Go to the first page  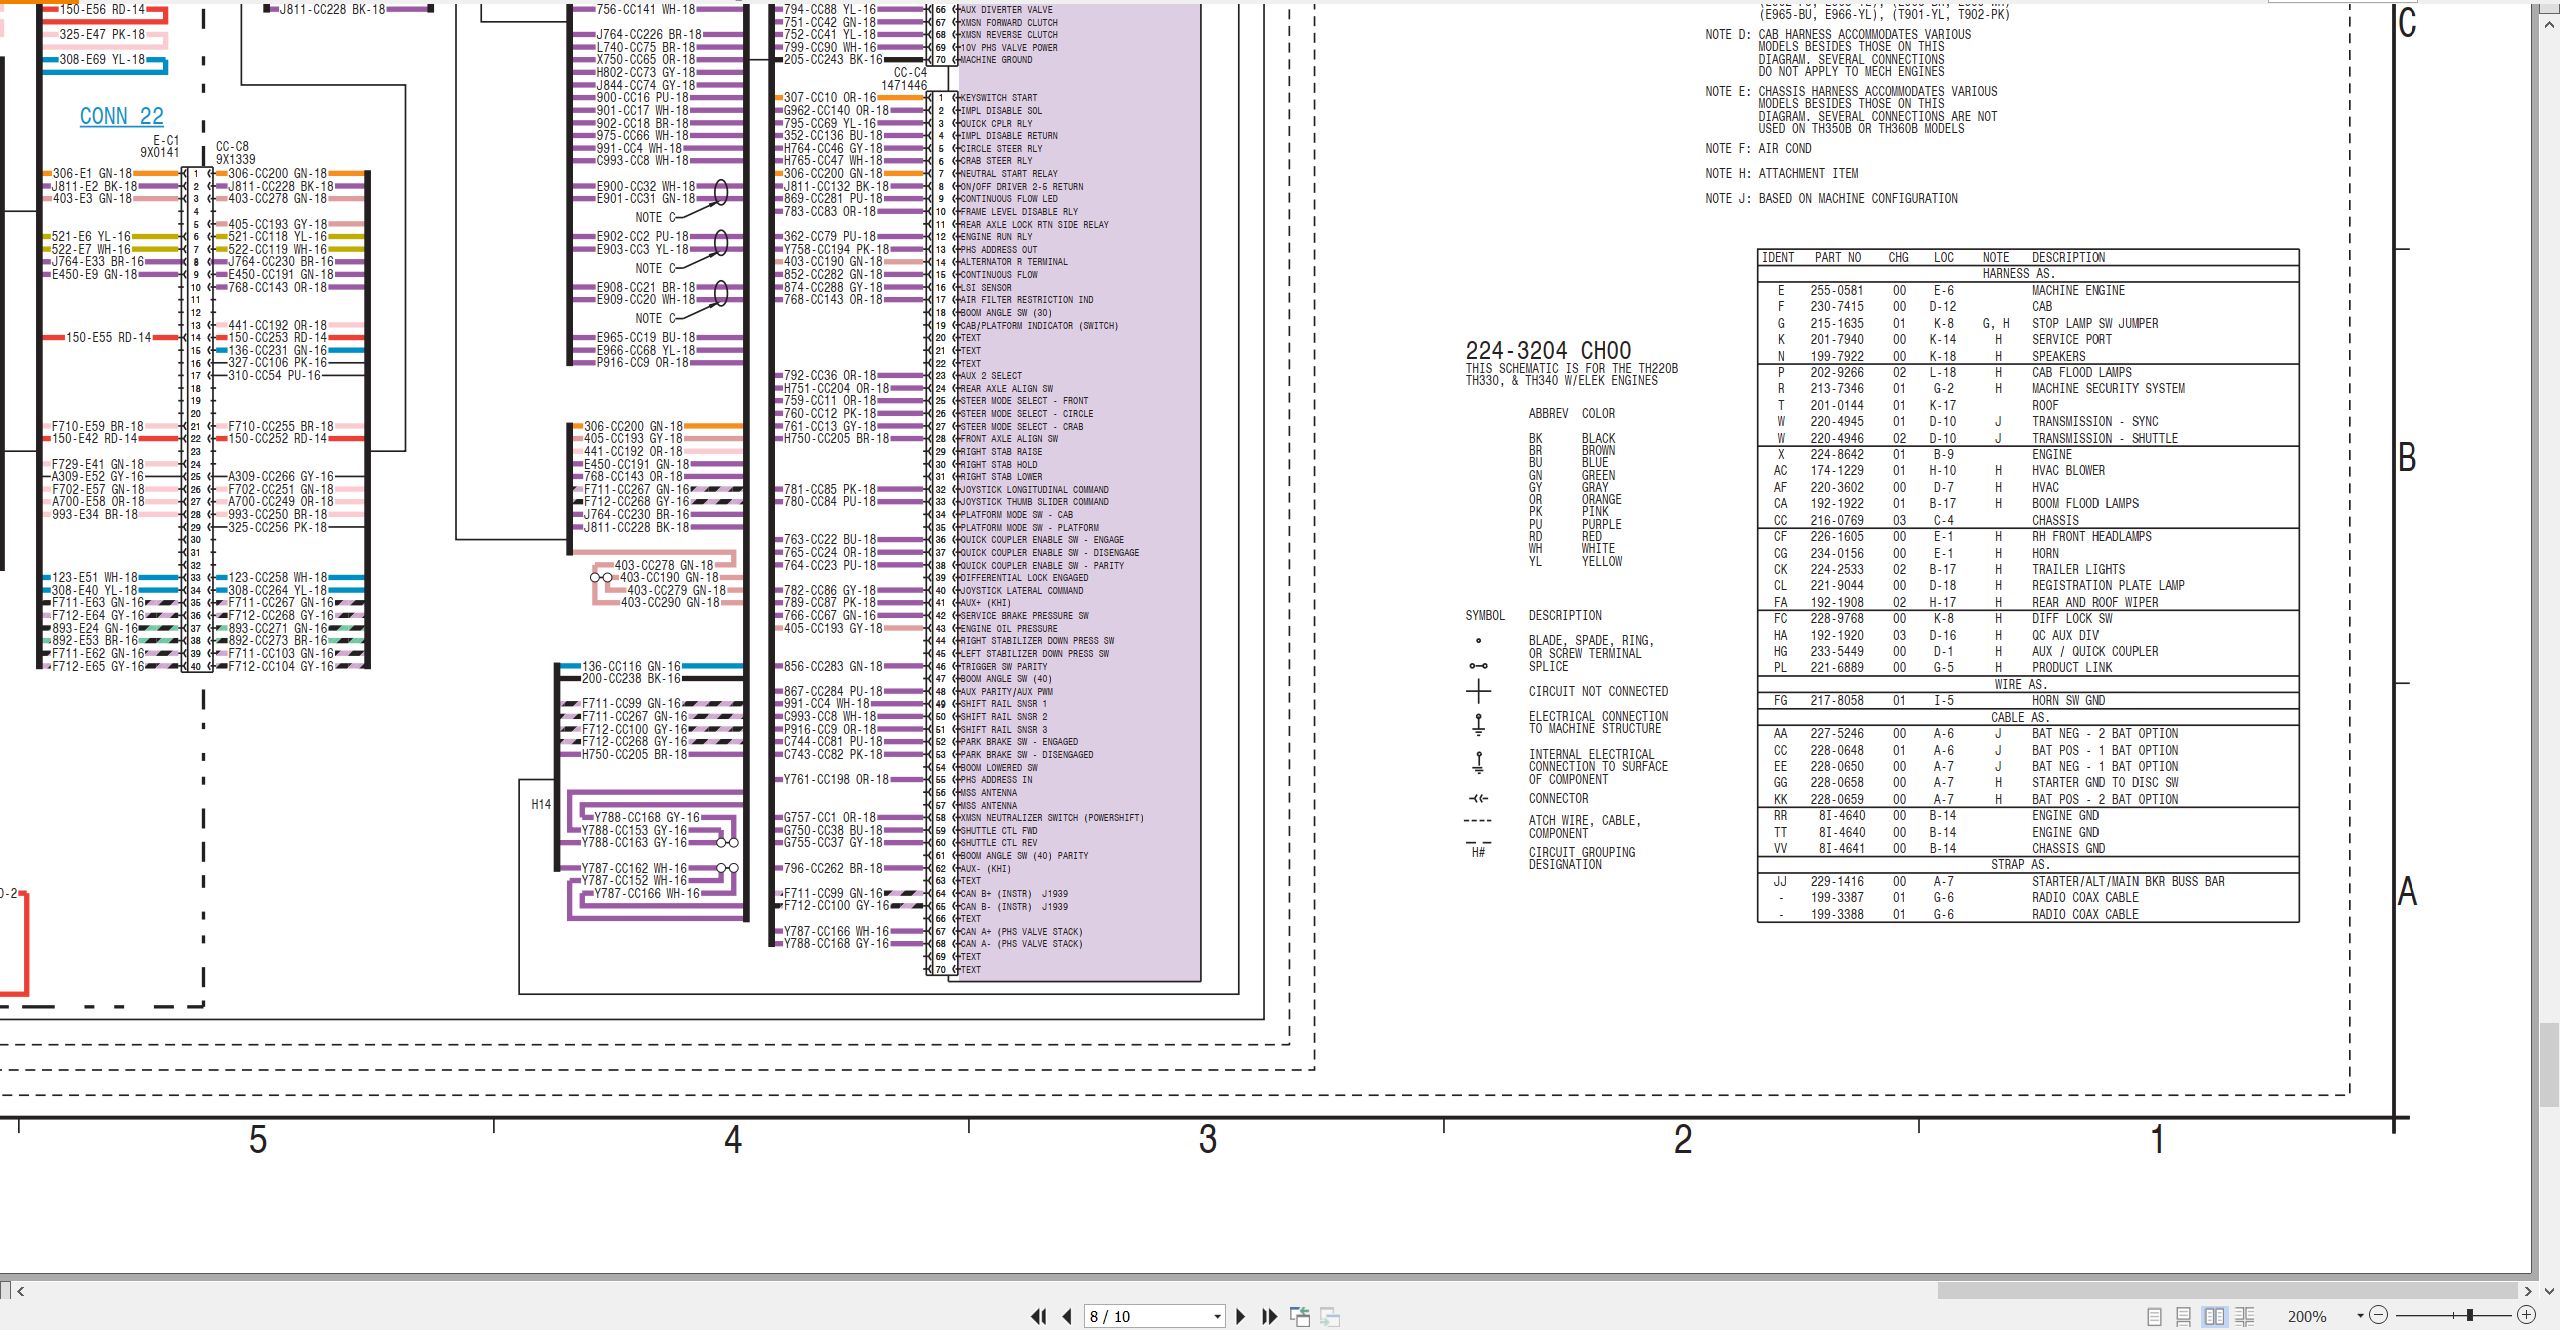click(x=1039, y=1317)
